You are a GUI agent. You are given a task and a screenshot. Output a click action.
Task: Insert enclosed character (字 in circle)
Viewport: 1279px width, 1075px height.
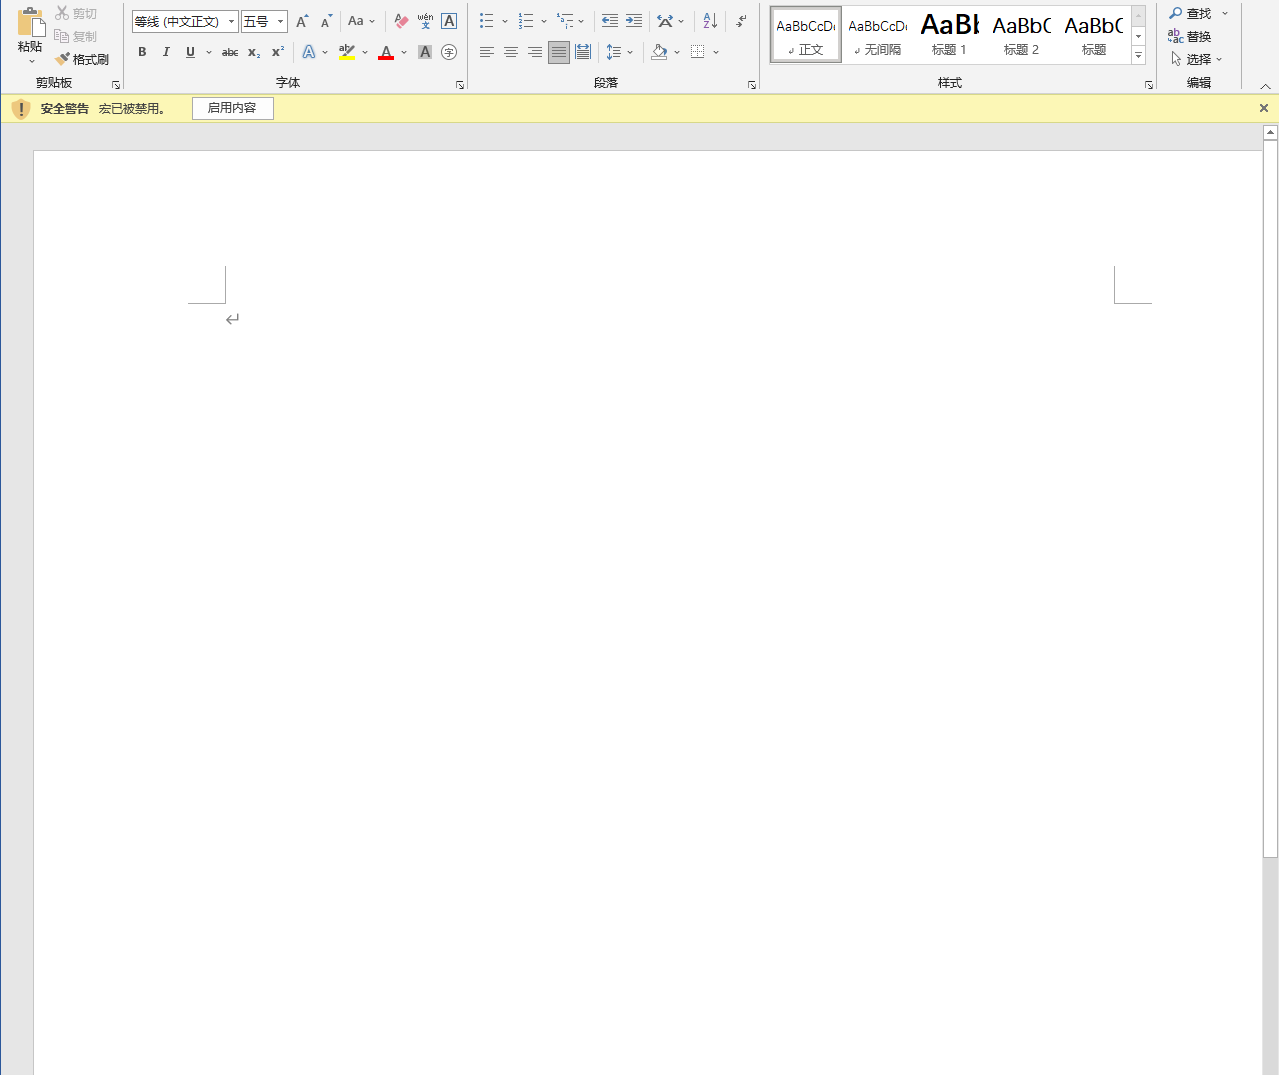449,52
